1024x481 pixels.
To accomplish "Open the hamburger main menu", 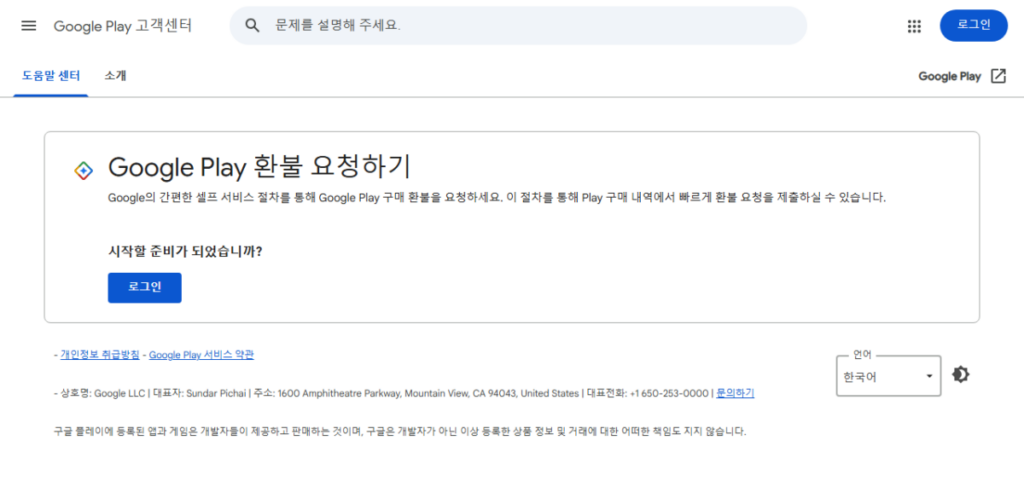I will point(29,26).
